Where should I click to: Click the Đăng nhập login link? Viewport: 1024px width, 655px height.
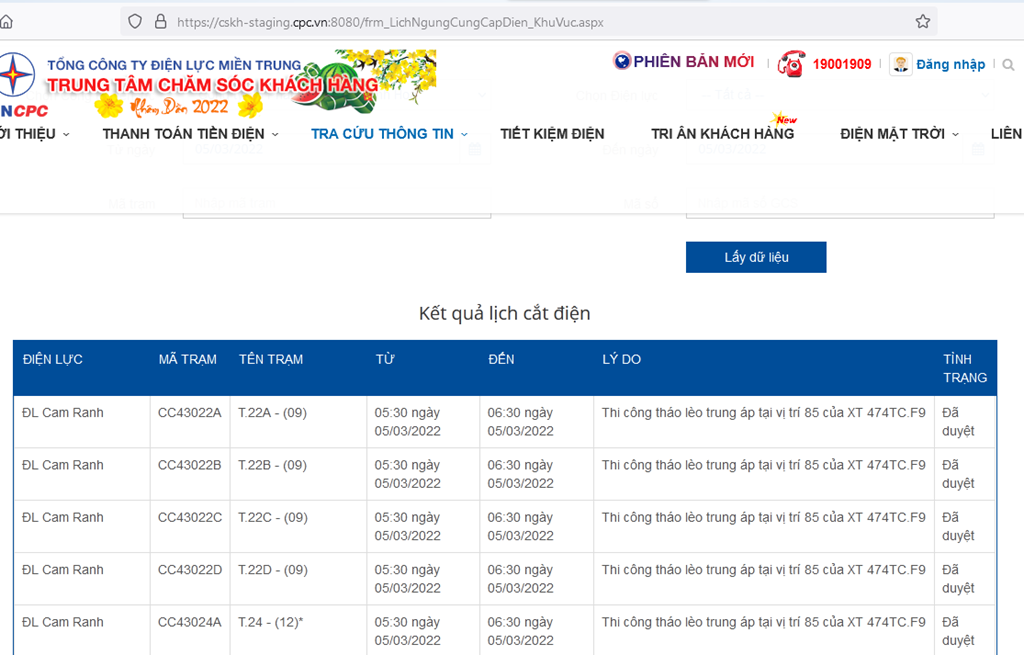950,64
